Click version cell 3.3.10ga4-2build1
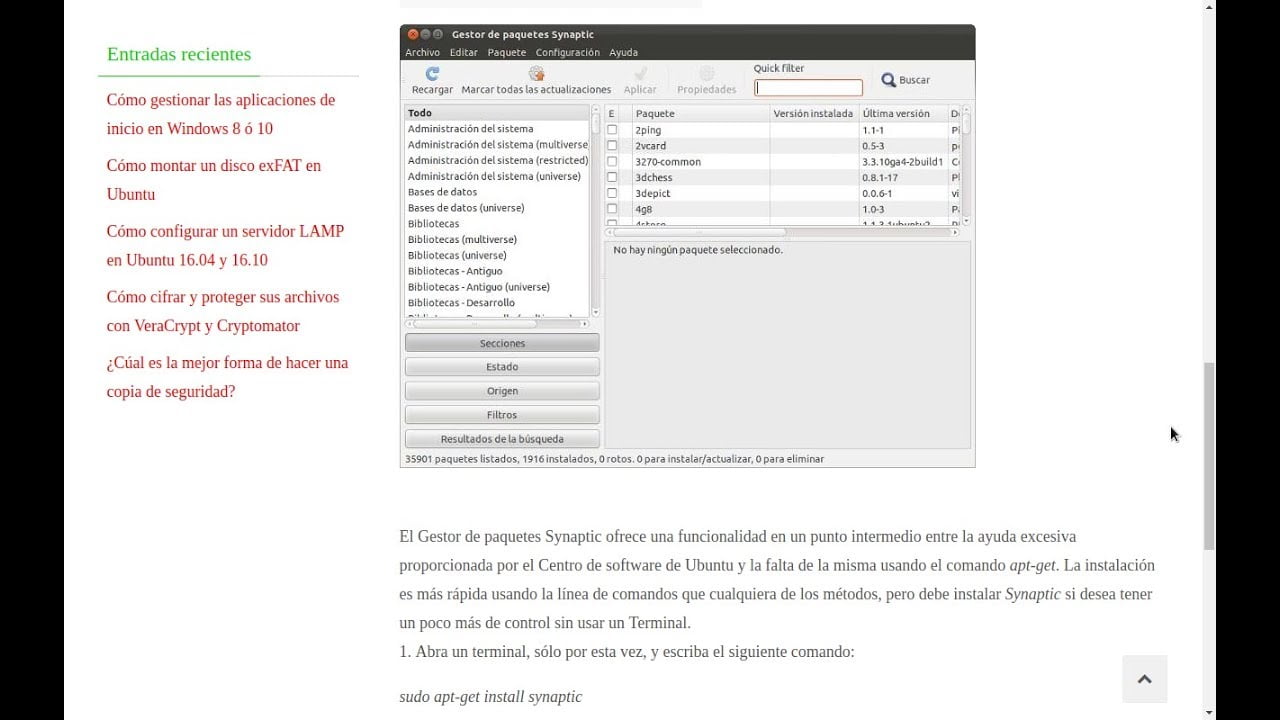Viewport: 1280px width, 720px height. [902, 162]
